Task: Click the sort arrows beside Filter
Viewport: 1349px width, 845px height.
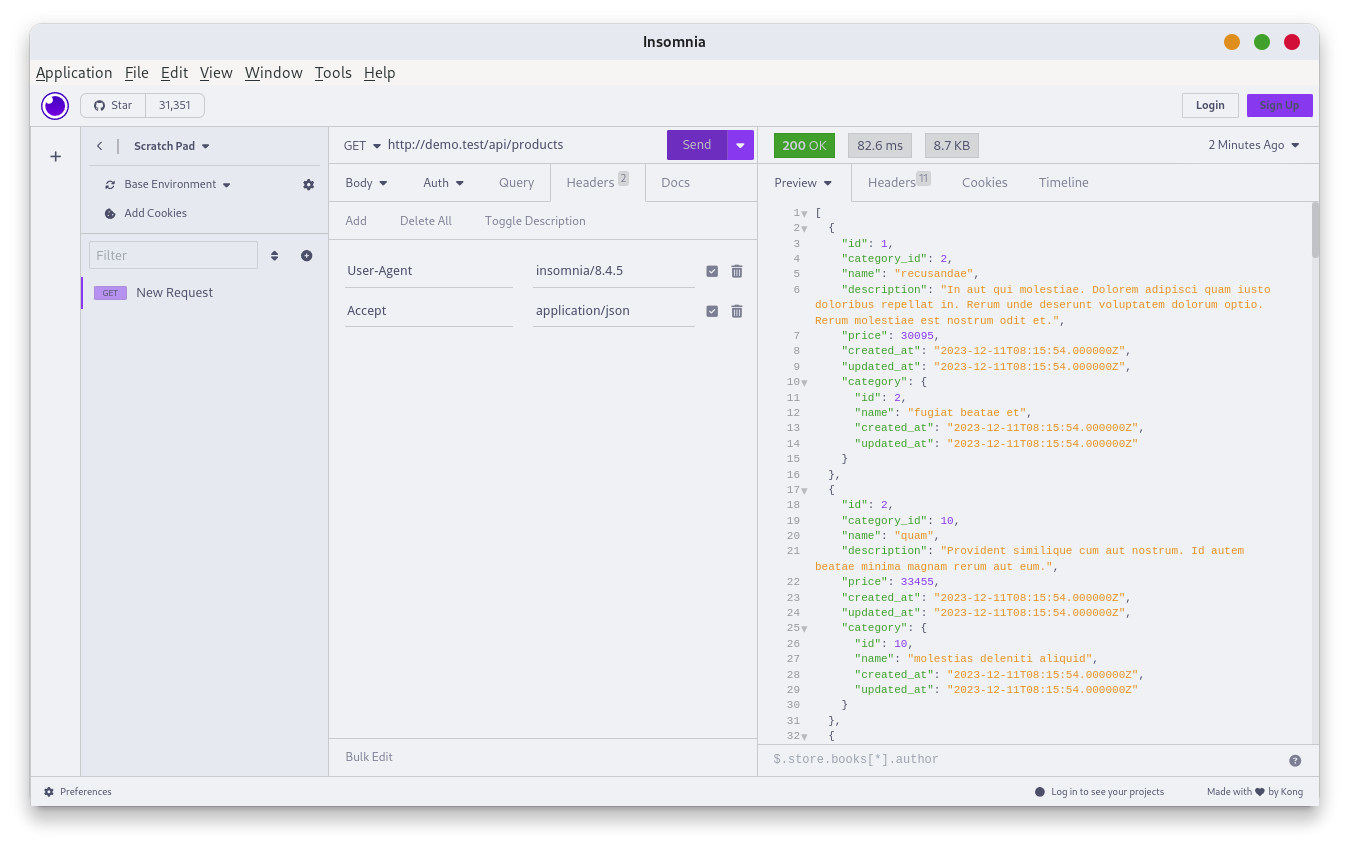Action: click(x=275, y=256)
